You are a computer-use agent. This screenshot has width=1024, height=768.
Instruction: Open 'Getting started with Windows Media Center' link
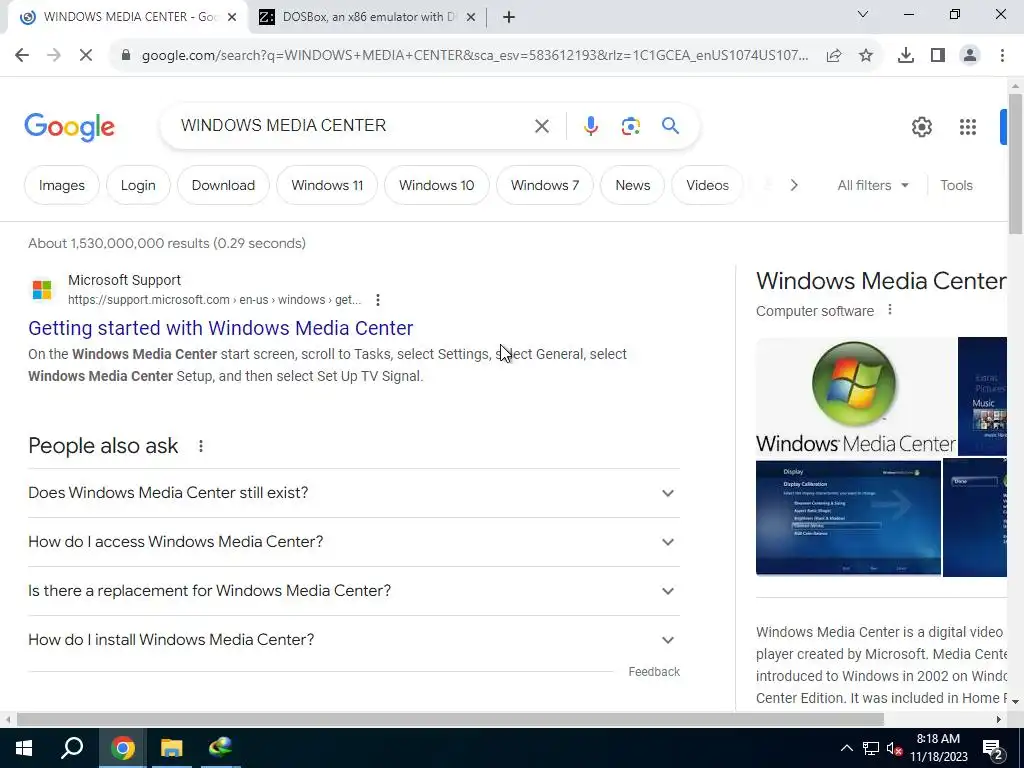coord(221,328)
